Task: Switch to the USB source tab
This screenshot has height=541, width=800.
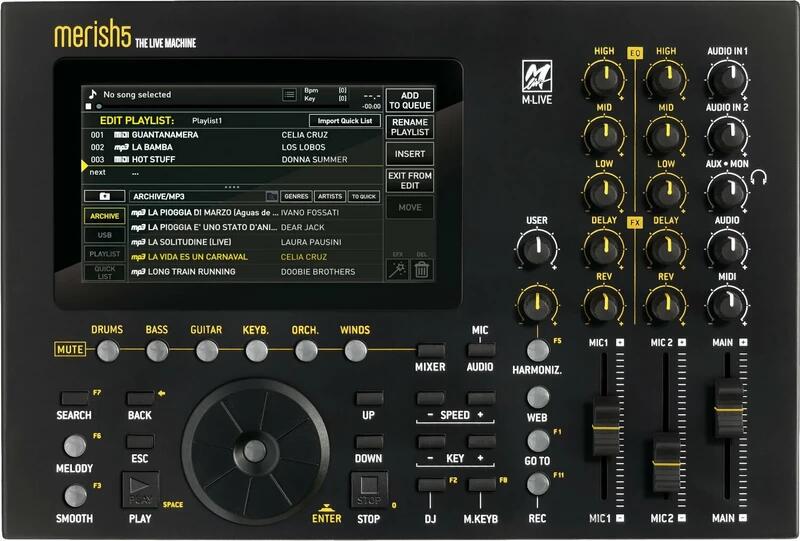Action: tap(105, 235)
